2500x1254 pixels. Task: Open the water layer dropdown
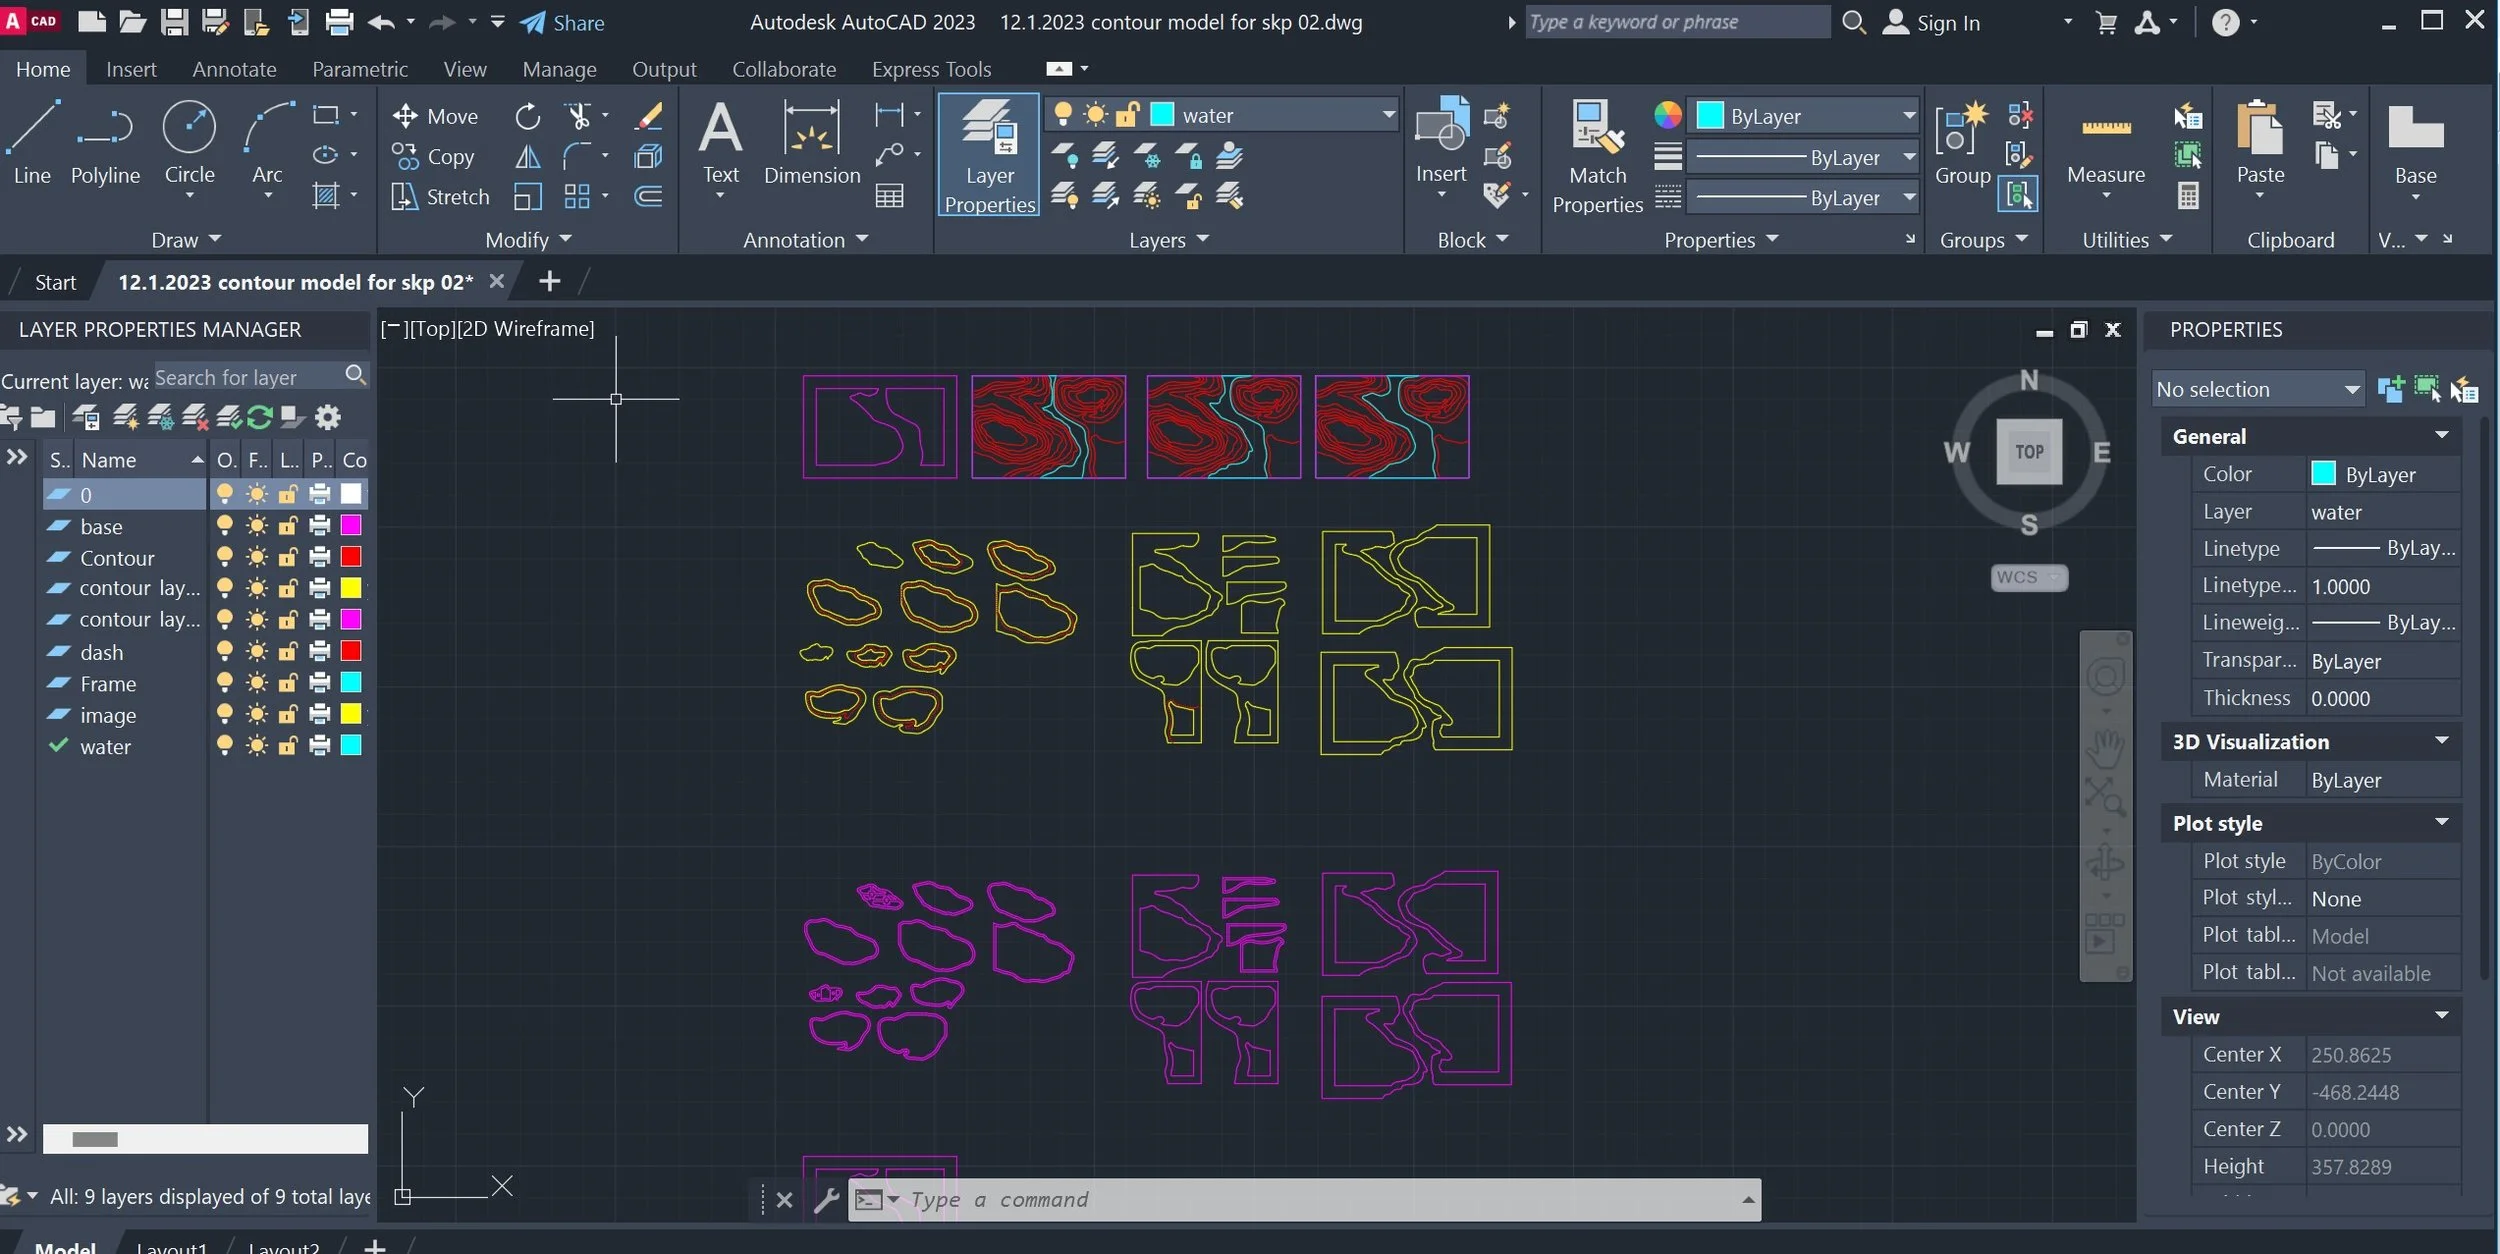click(1388, 115)
